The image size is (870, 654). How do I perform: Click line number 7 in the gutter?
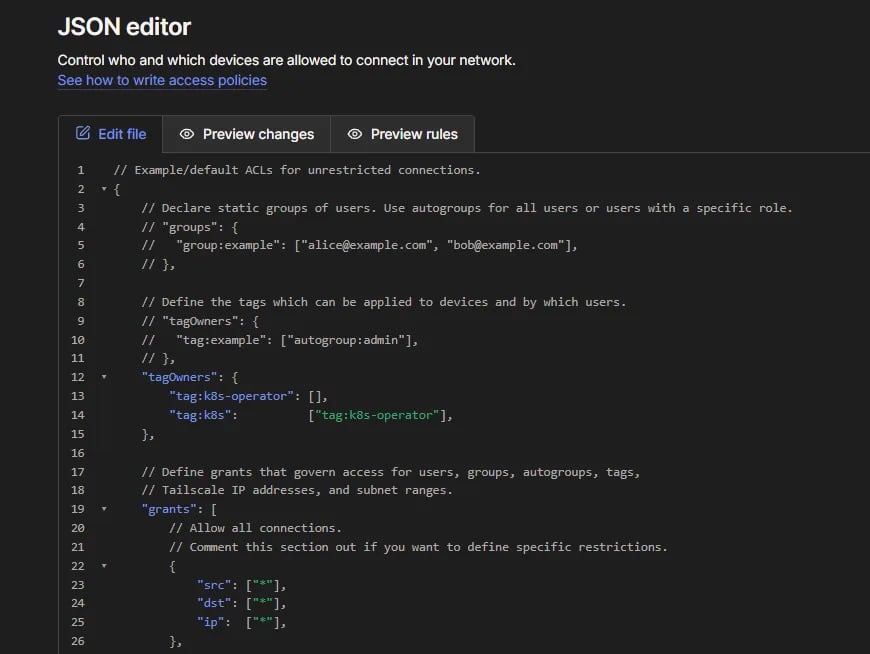click(x=81, y=283)
